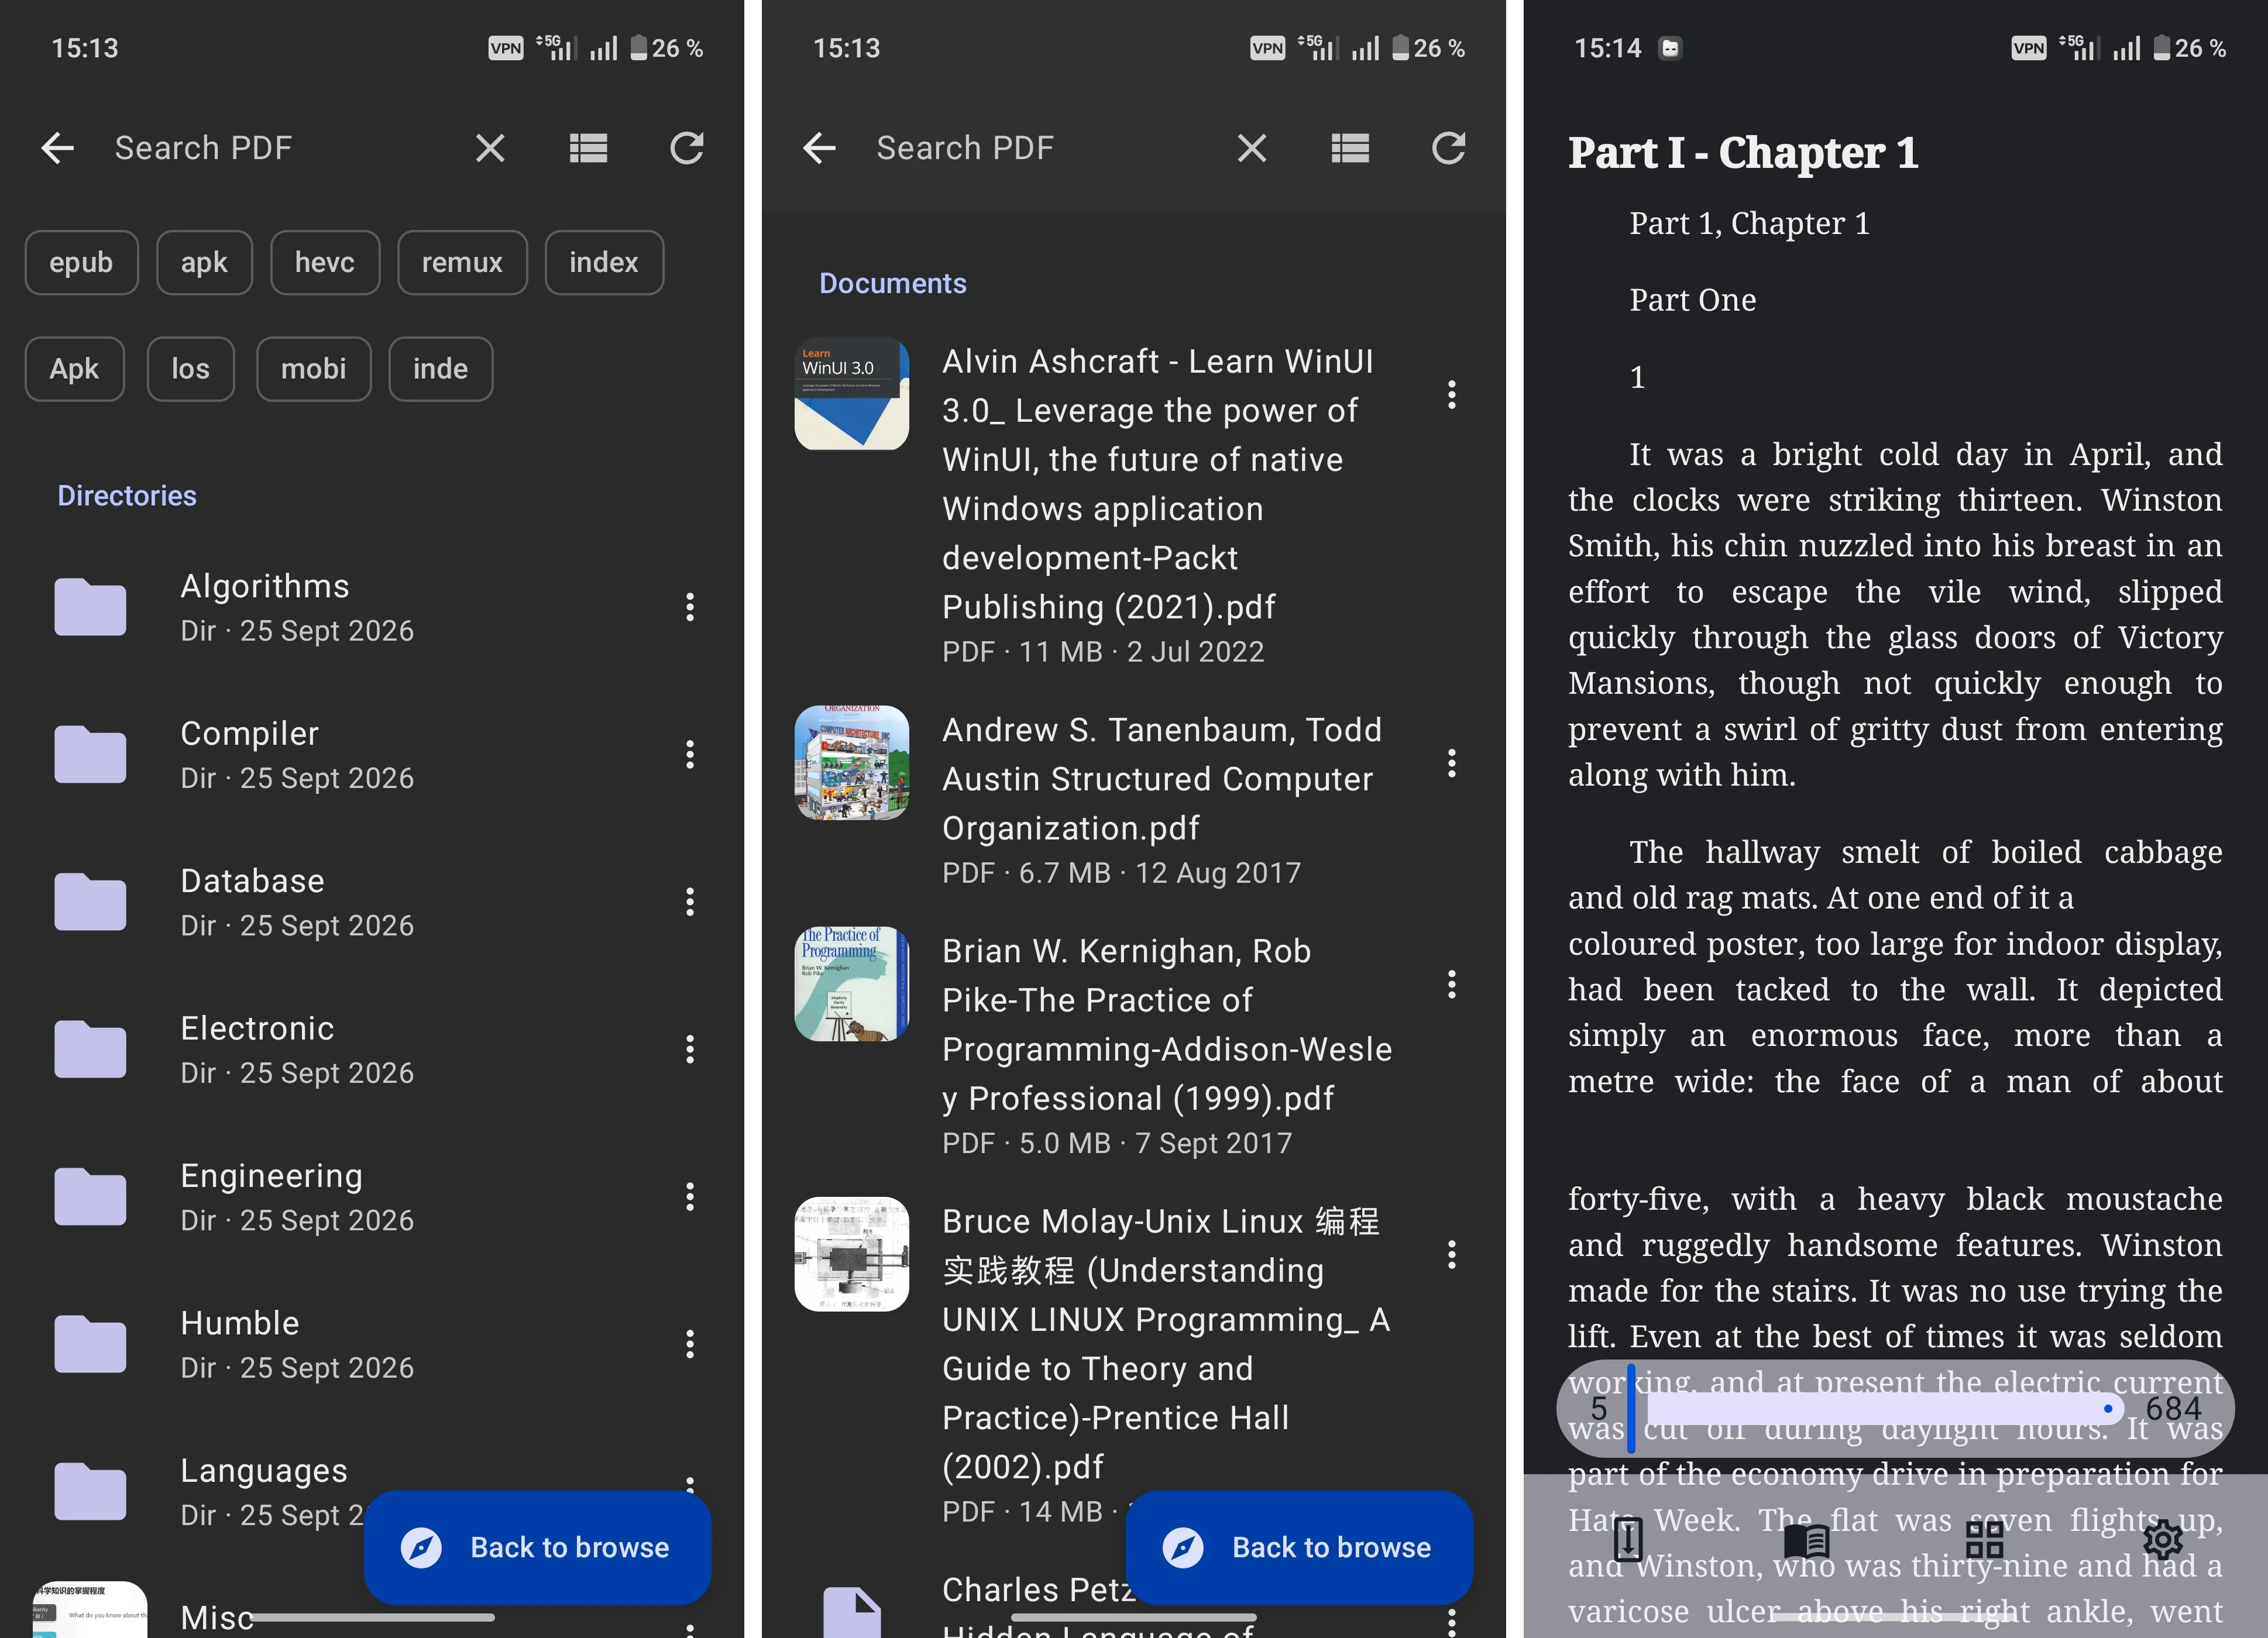This screenshot has width=2268, height=1638.
Task: Open the Algorithms folder icon
Action: pyautogui.click(x=90, y=607)
